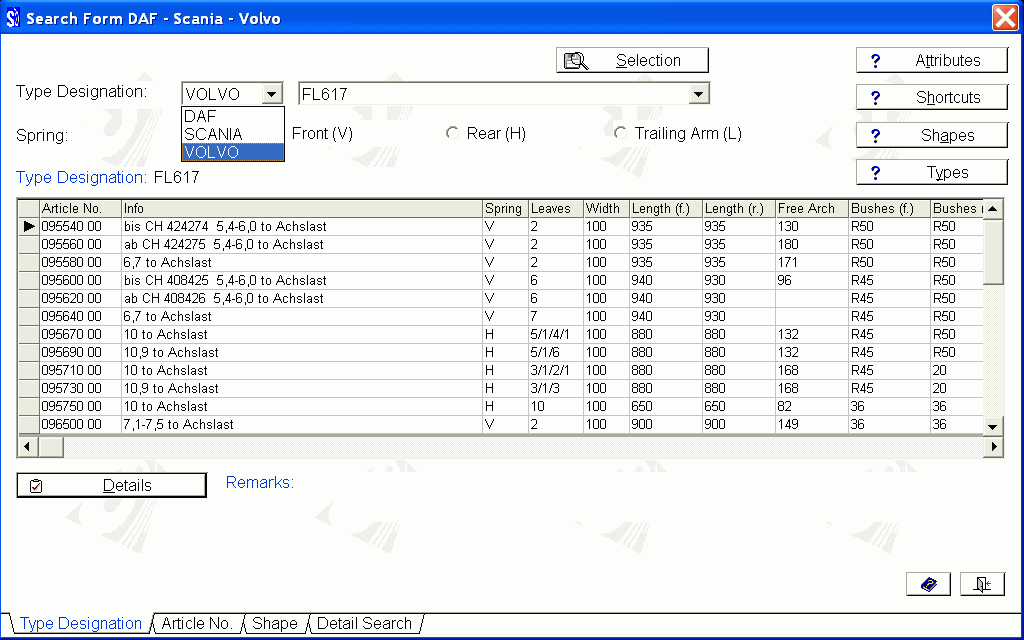
Task: Click the Selection button
Action: pyautogui.click(x=632, y=60)
